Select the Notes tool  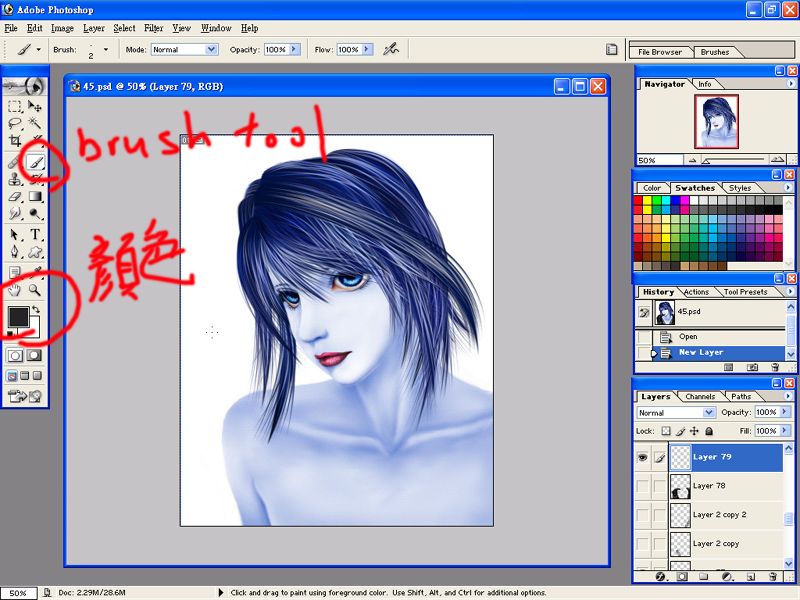pyautogui.click(x=15, y=272)
